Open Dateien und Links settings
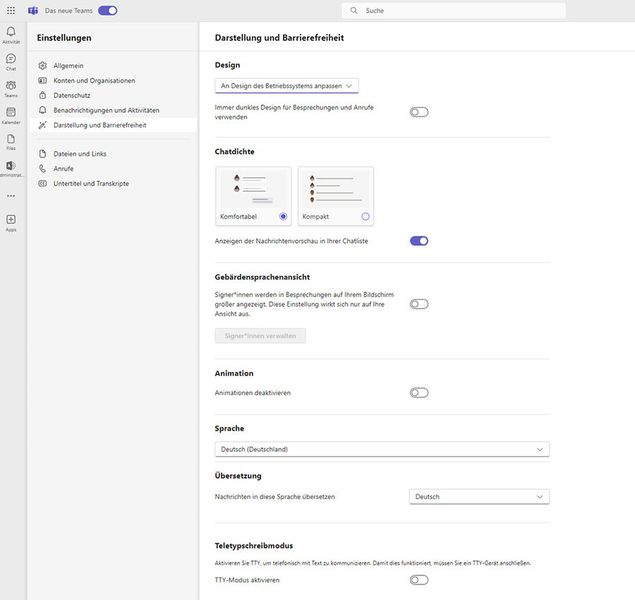The width and height of the screenshot is (635, 600). [x=114, y=154]
